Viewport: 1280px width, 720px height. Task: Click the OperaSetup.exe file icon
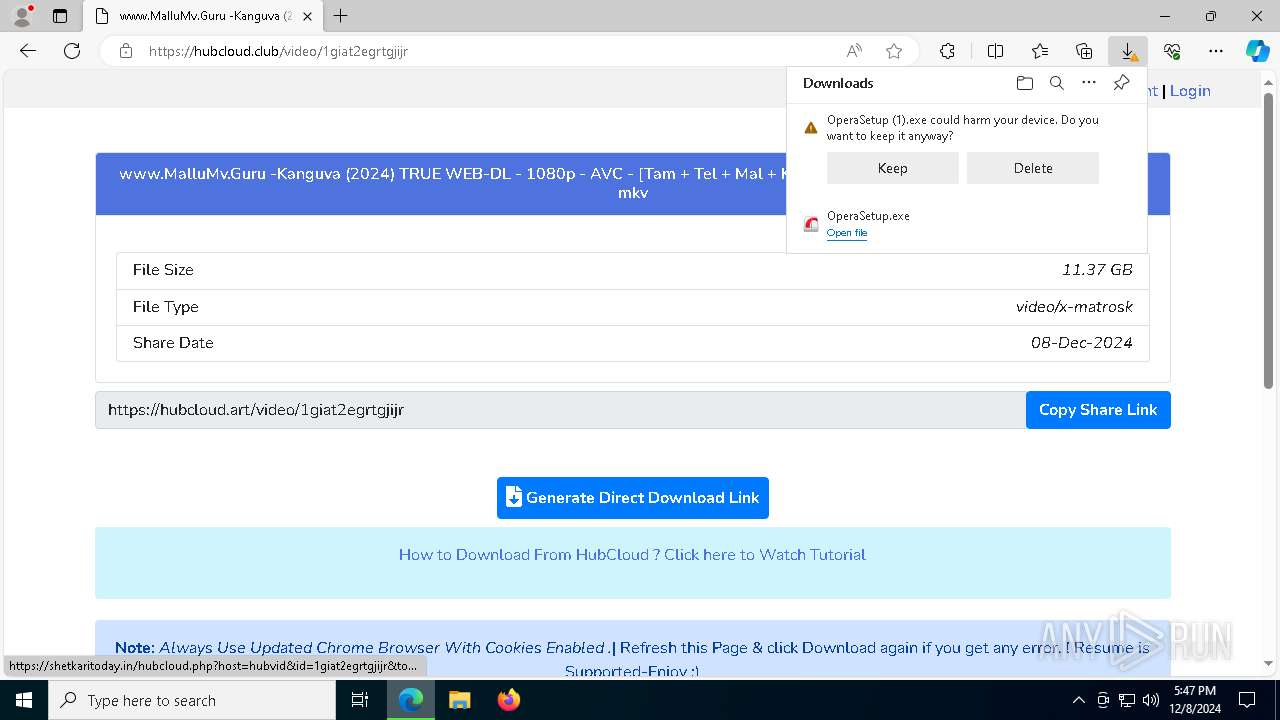pyautogui.click(x=811, y=224)
